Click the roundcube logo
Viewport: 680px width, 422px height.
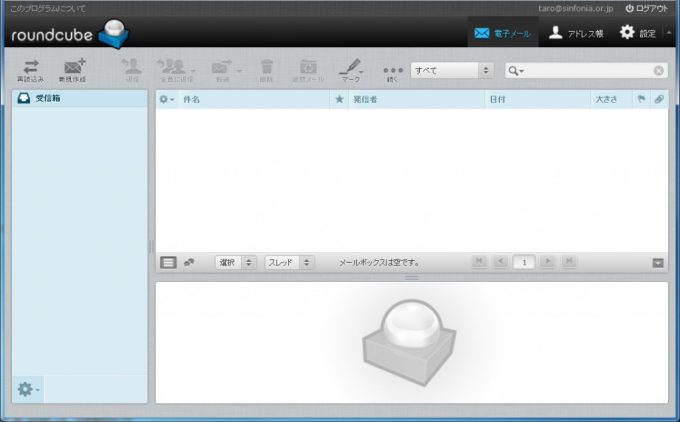pyautogui.click(x=70, y=34)
